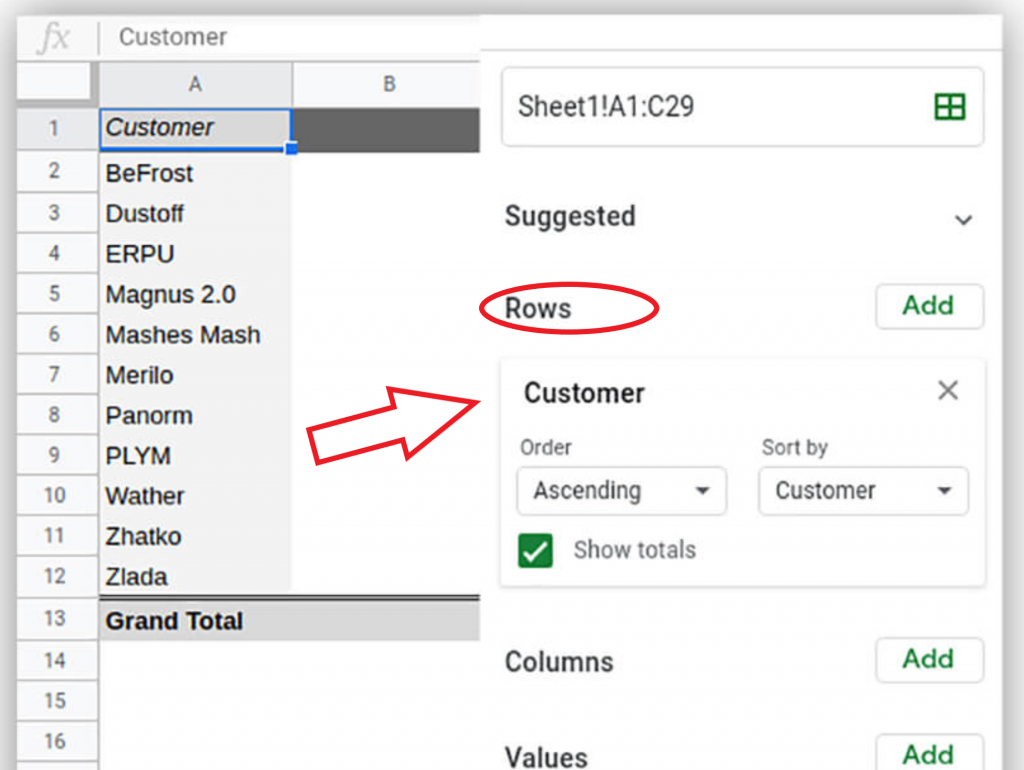Open the Sort by Customer dropdown
1024x770 pixels.
point(863,491)
